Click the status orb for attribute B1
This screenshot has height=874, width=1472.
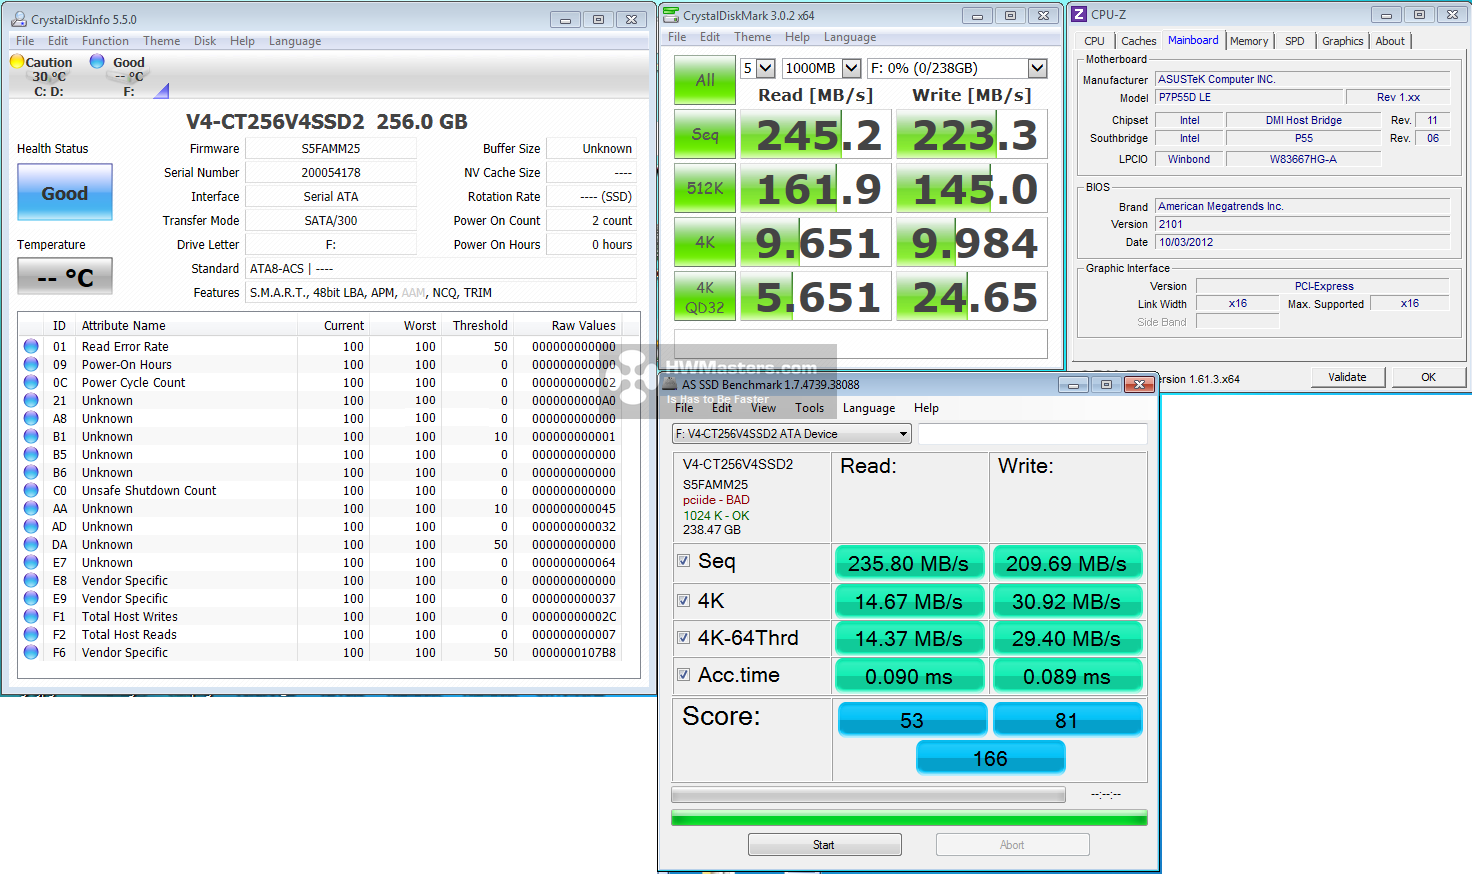click(31, 436)
